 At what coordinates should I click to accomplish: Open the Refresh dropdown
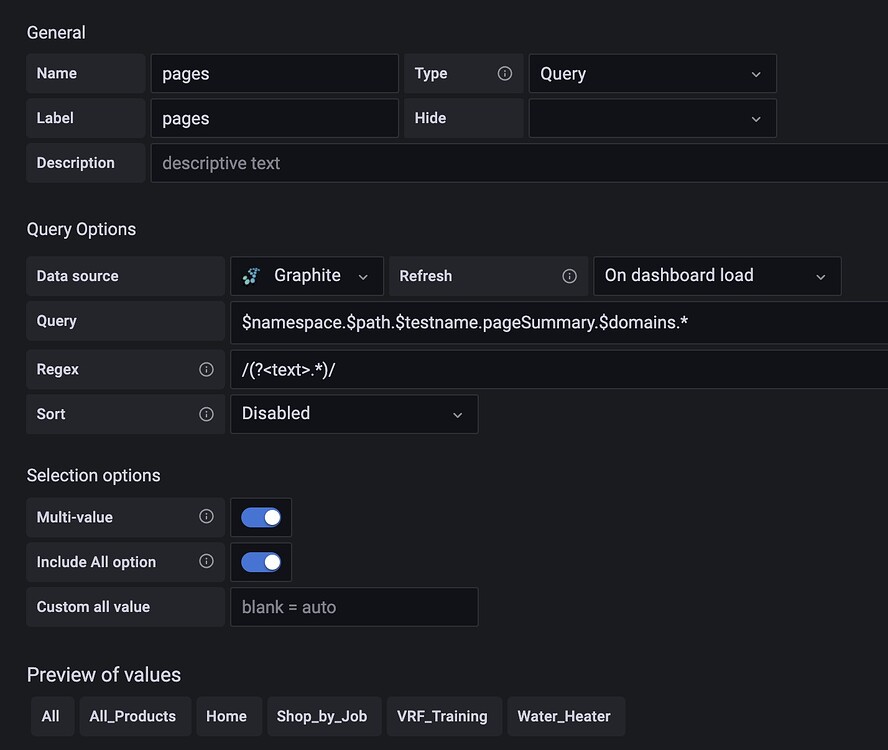click(716, 275)
